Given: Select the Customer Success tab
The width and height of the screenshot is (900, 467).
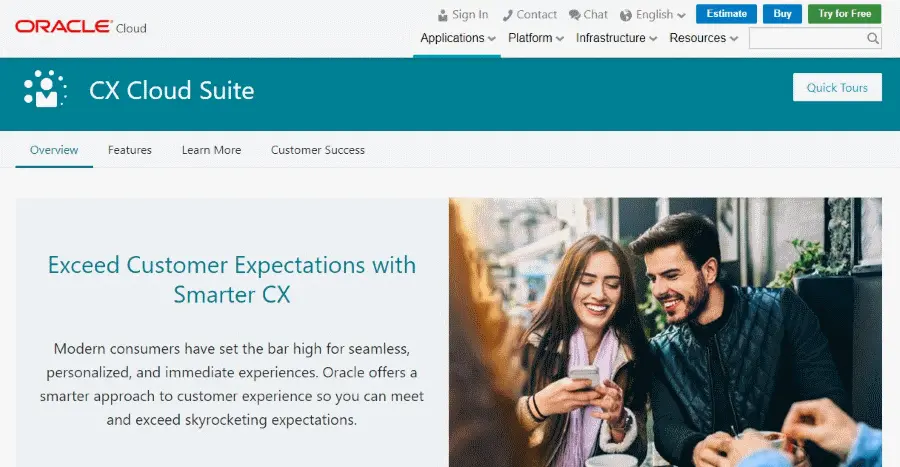Looking at the screenshot, I should click(x=317, y=150).
